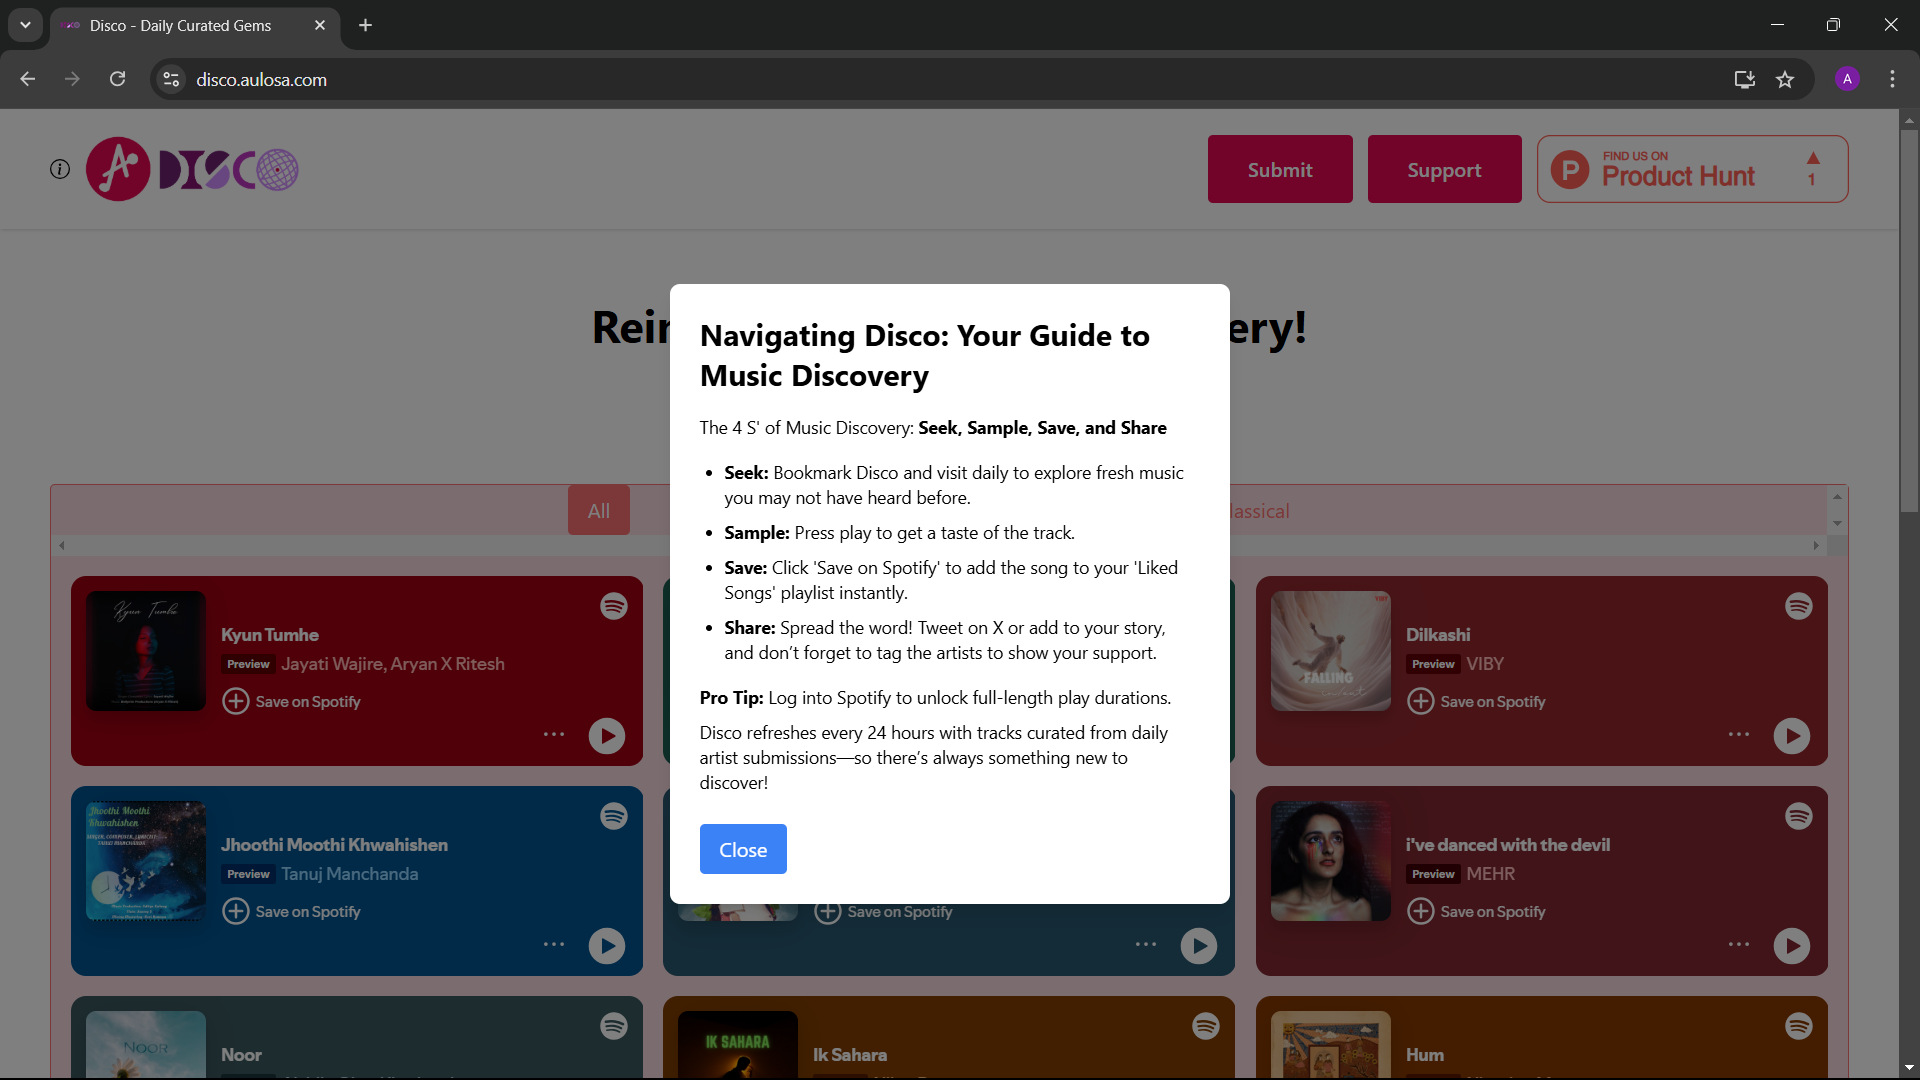This screenshot has width=1920, height=1080.
Task: Save Jhoothi Moothi Khwahishen on Spotify
Action: pyautogui.click(x=291, y=911)
